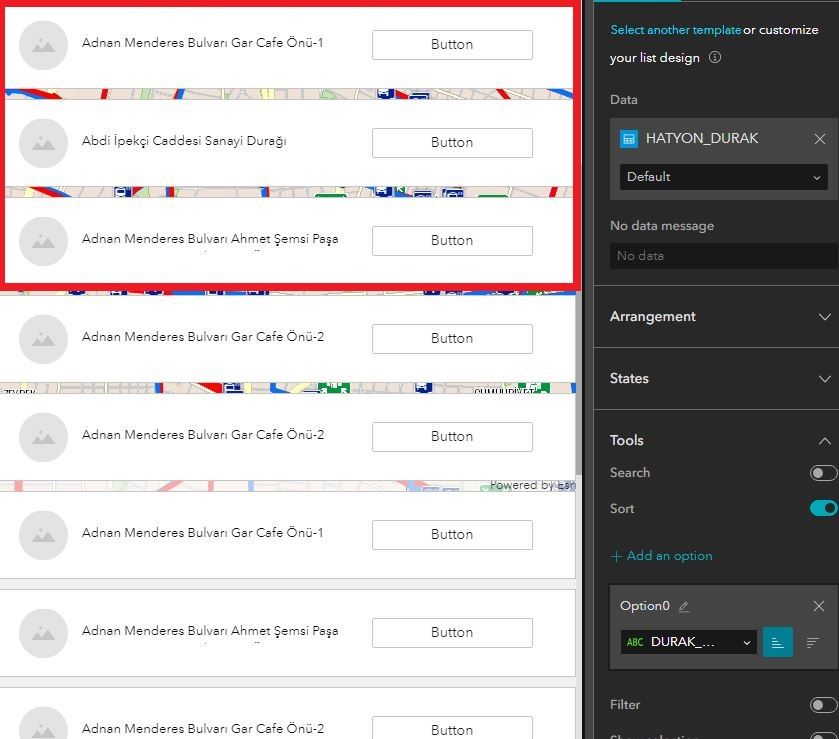Delete the Option0 sort option
Viewport: 839px width, 739px height.
coord(818,606)
